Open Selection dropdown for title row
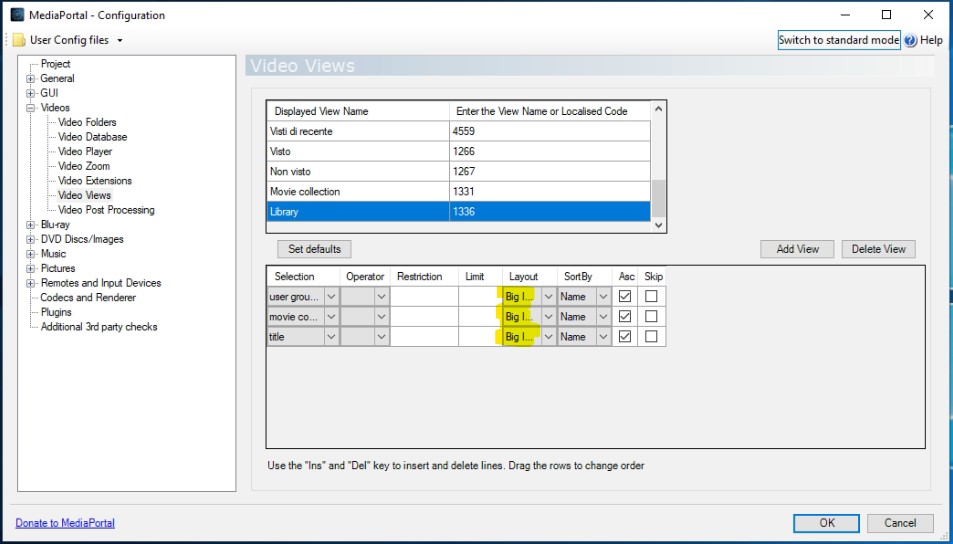 point(331,337)
